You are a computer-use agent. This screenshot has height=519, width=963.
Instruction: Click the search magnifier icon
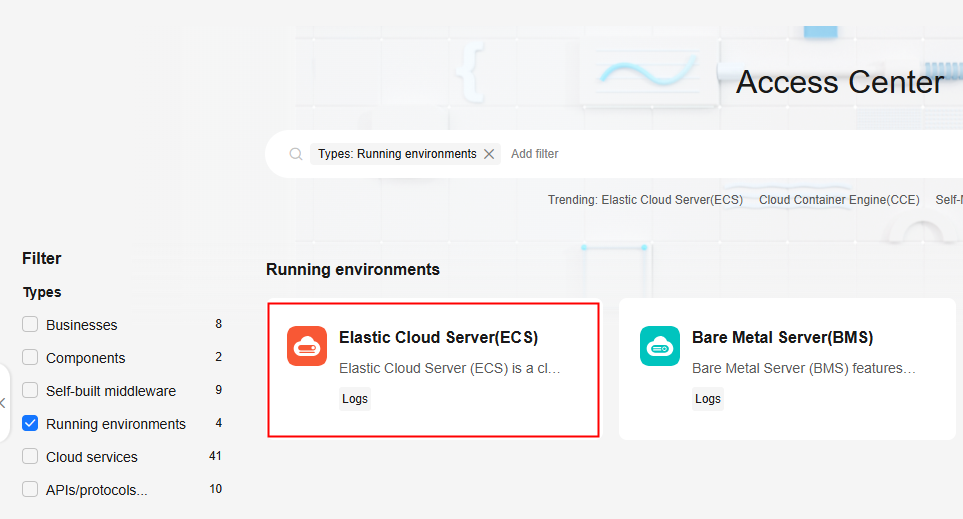click(x=296, y=154)
